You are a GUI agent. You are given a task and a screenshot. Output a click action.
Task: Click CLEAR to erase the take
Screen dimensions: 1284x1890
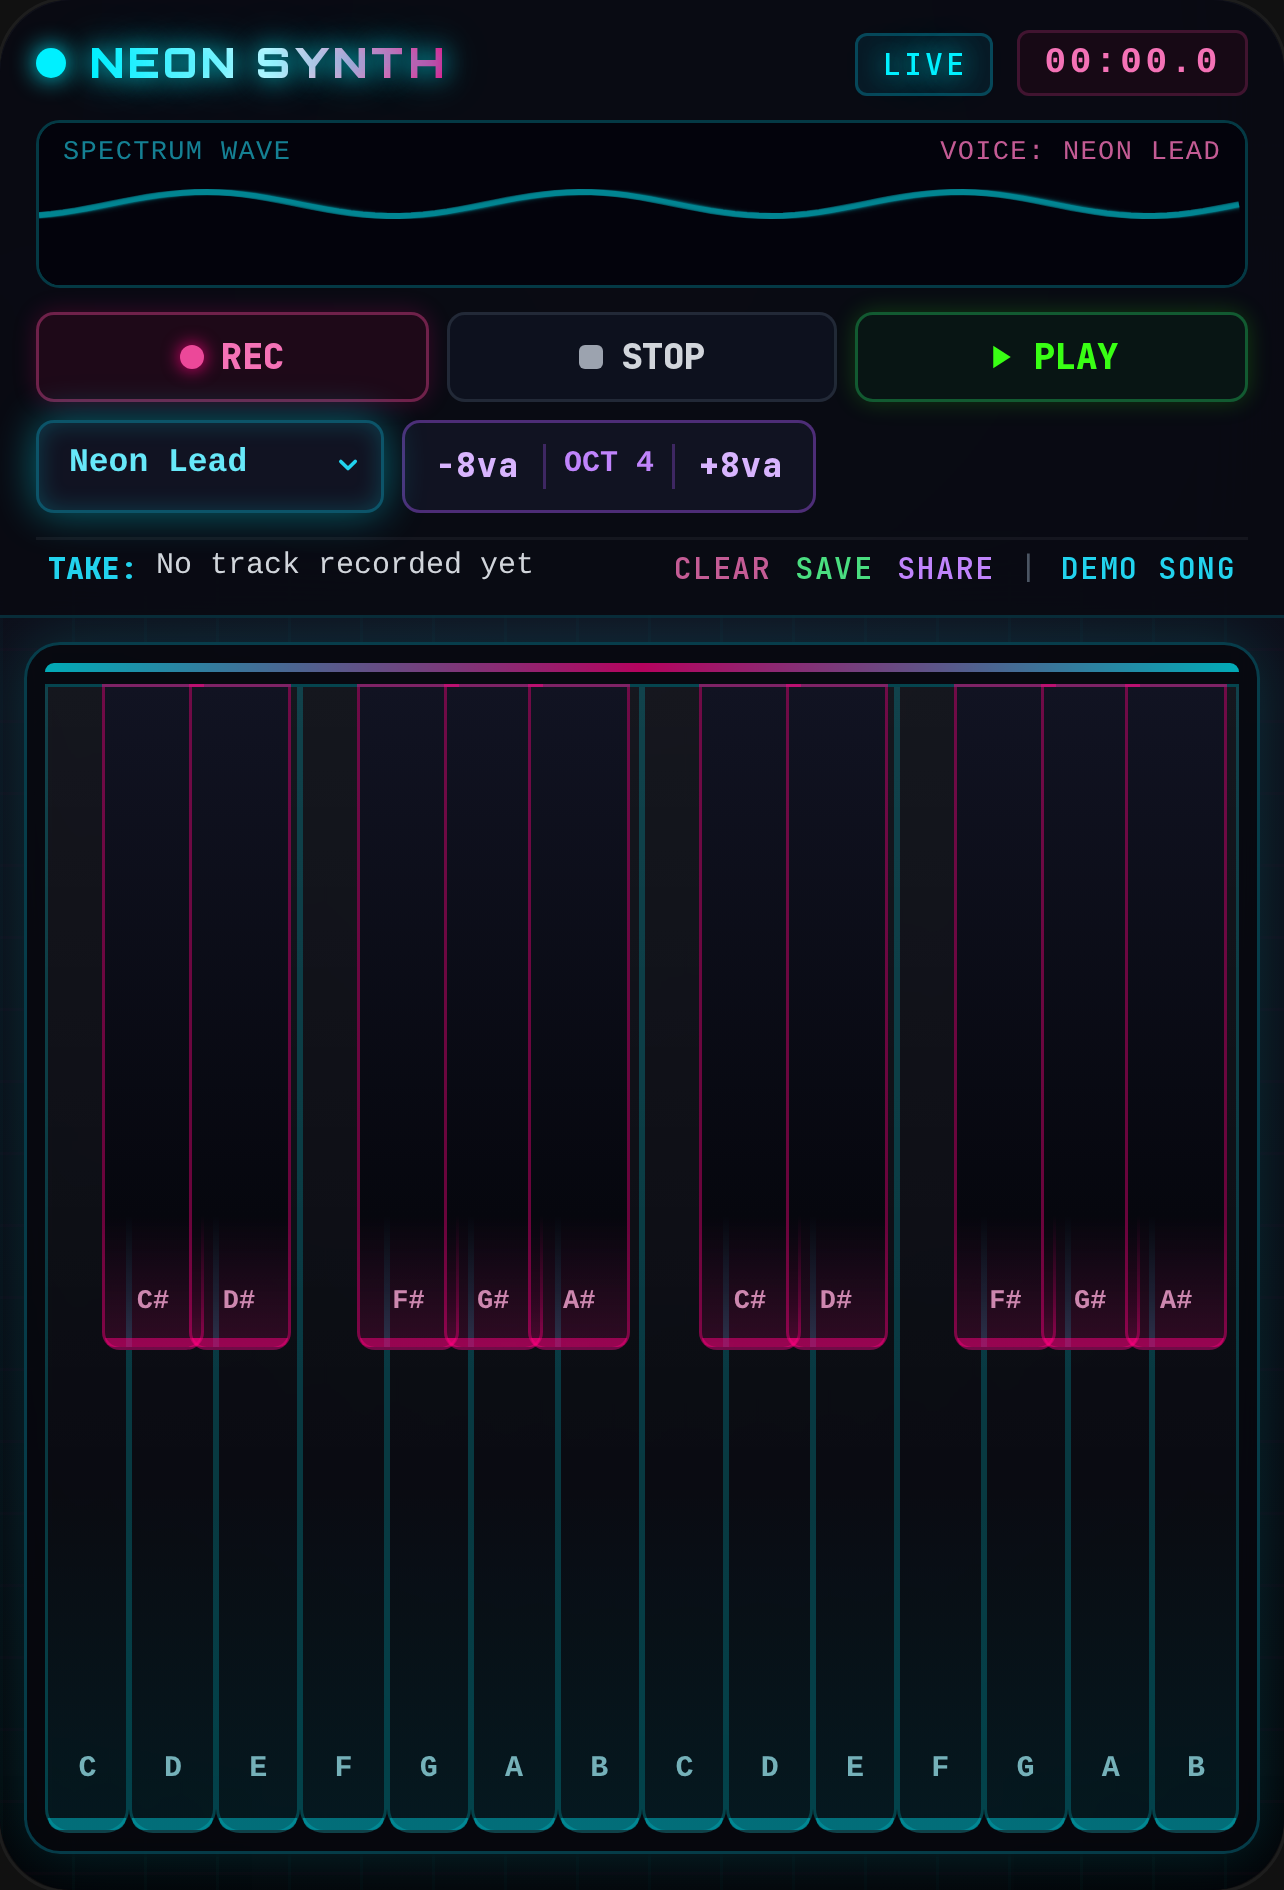tap(722, 568)
